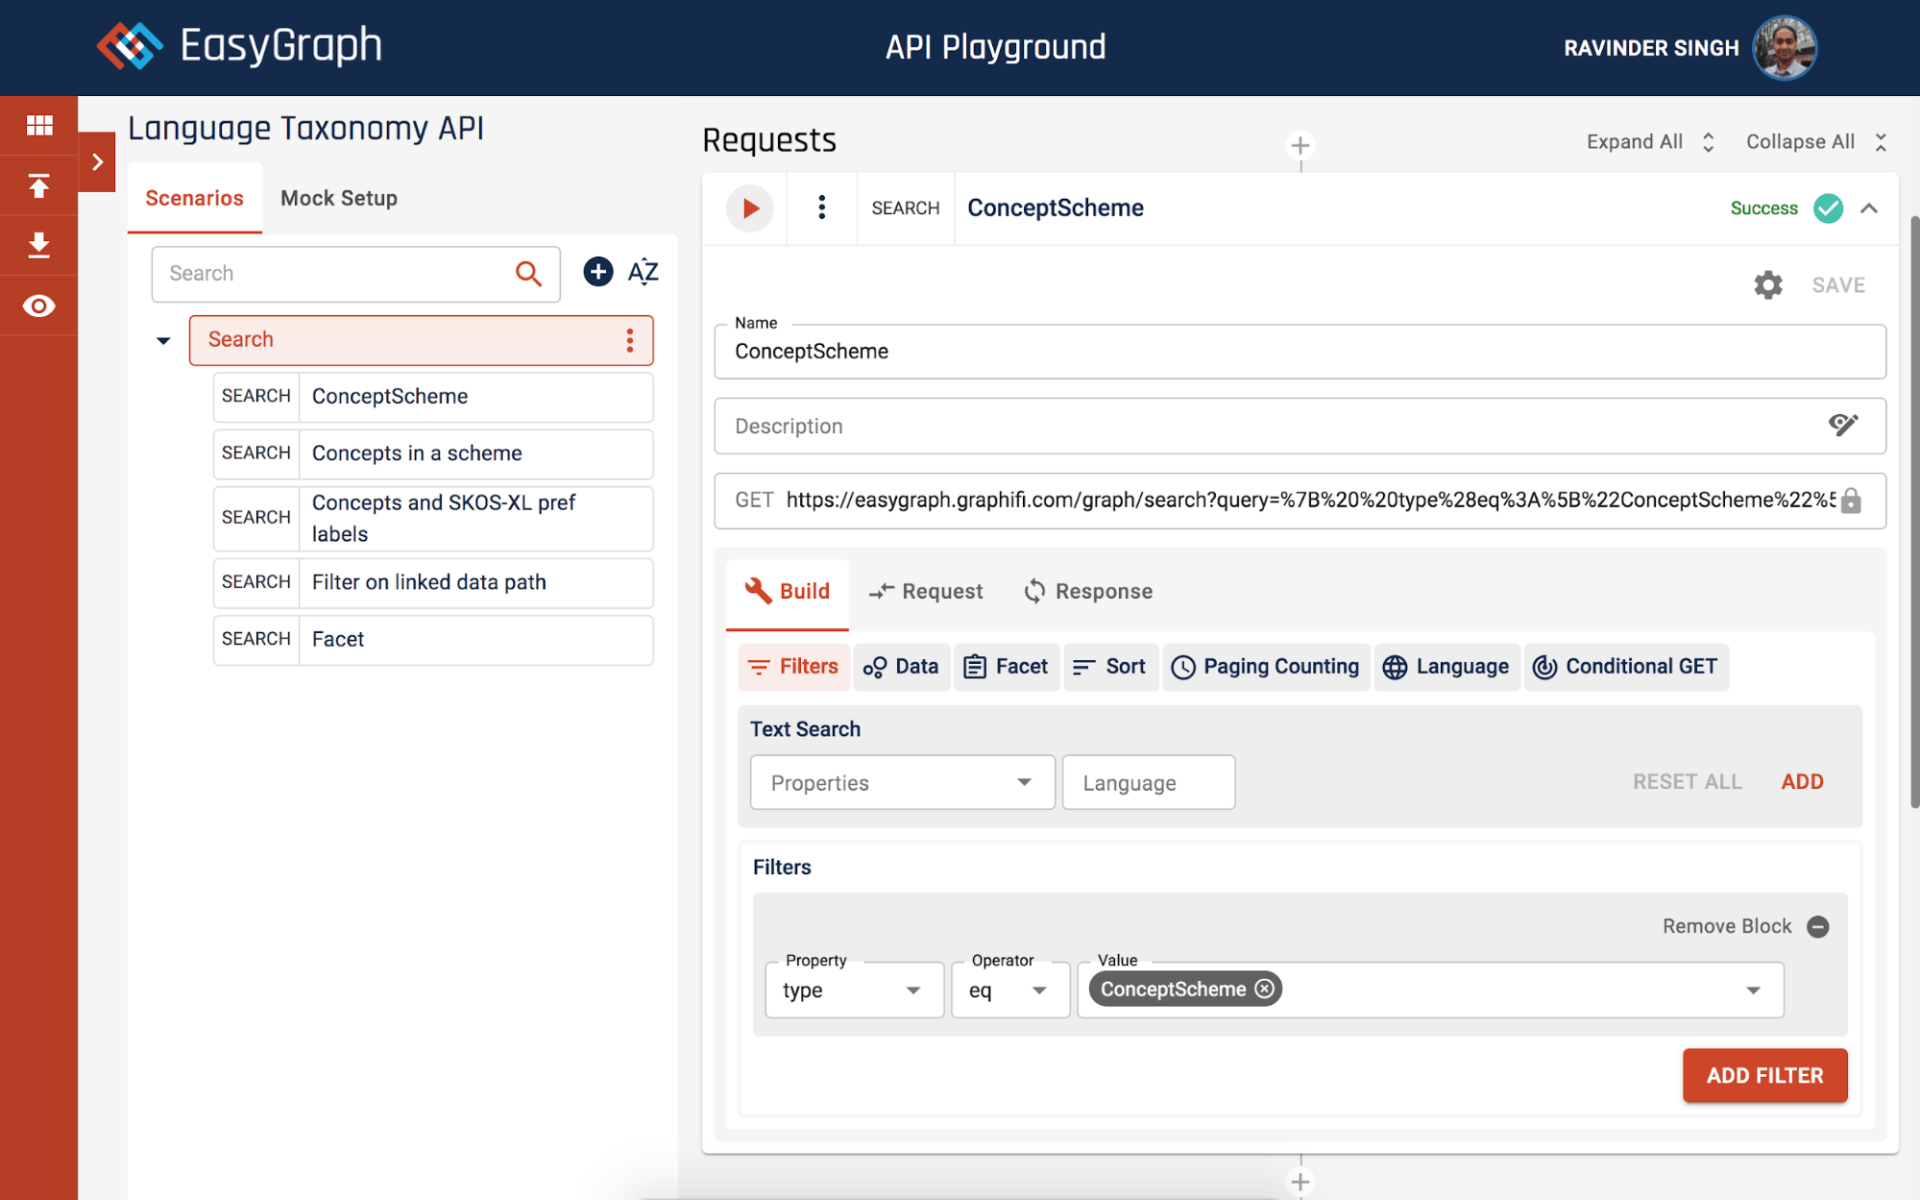Remove the filter block with minus icon
Screen dimensions: 1920x1200
pos(1818,927)
